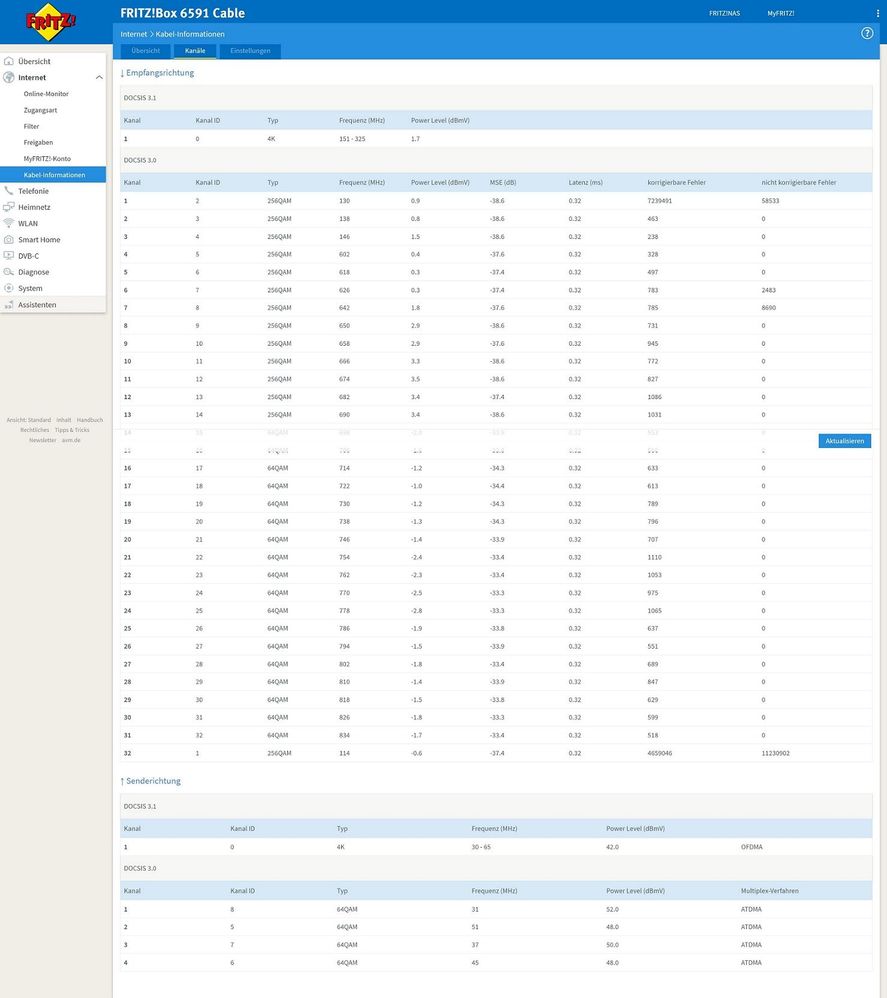
Task: Click the FRITZ! logo
Action: click(50, 22)
